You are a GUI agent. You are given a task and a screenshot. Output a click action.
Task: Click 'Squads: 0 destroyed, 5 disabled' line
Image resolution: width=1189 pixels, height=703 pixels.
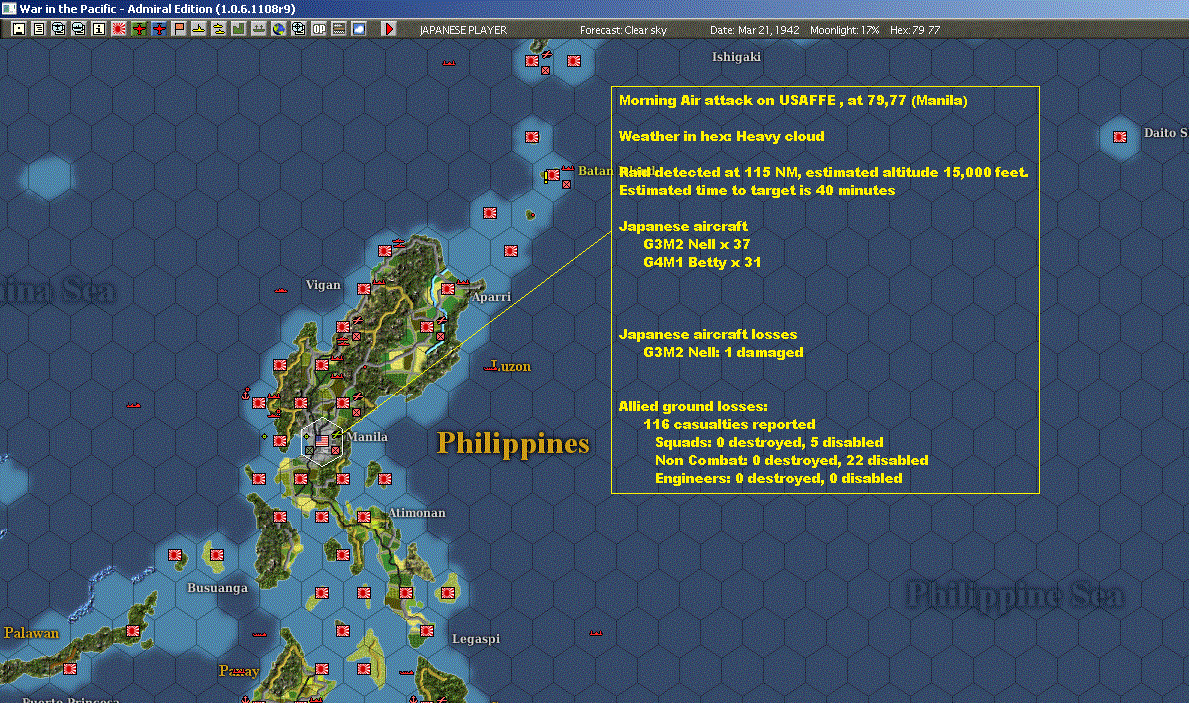769,442
